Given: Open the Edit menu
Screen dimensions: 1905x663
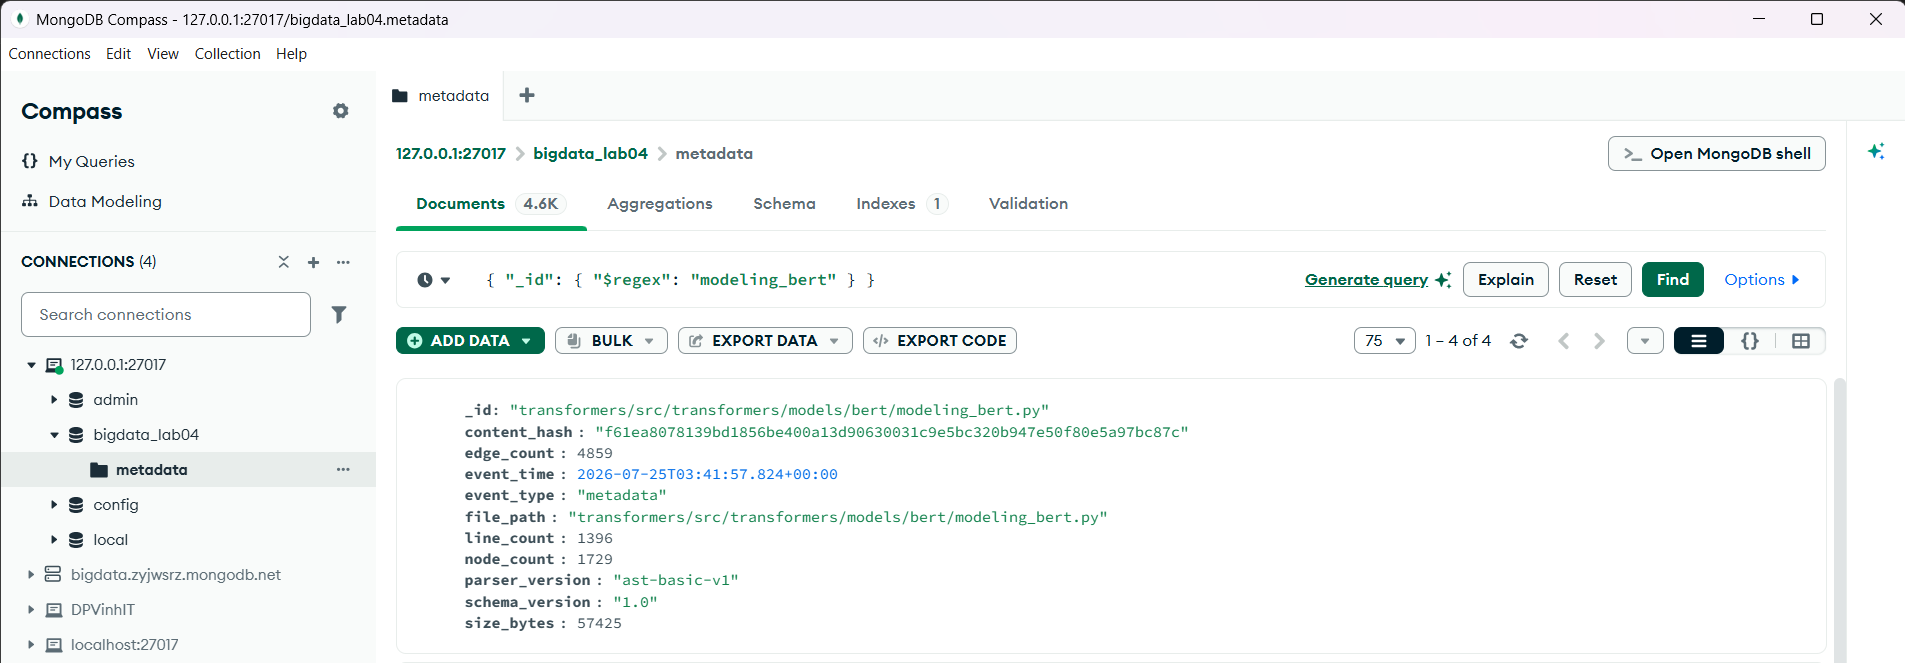Looking at the screenshot, I should point(118,54).
